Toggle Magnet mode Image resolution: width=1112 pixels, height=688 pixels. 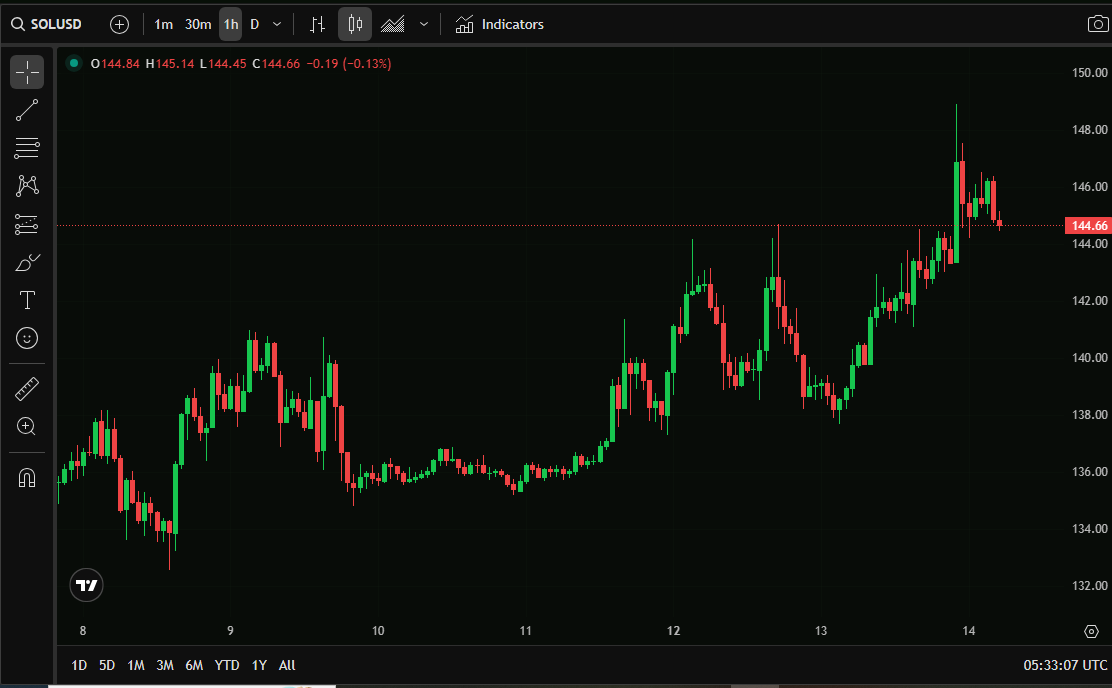[27, 477]
